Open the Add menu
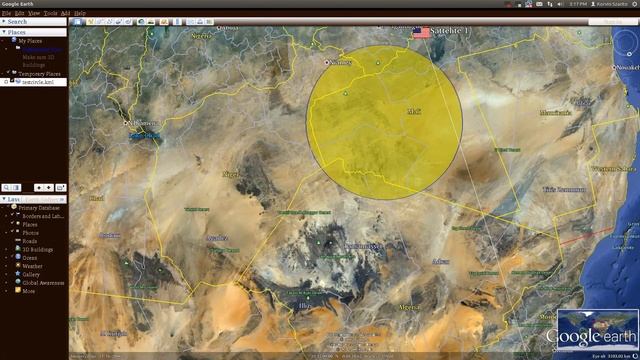This screenshot has width=640, height=360. click(x=65, y=13)
